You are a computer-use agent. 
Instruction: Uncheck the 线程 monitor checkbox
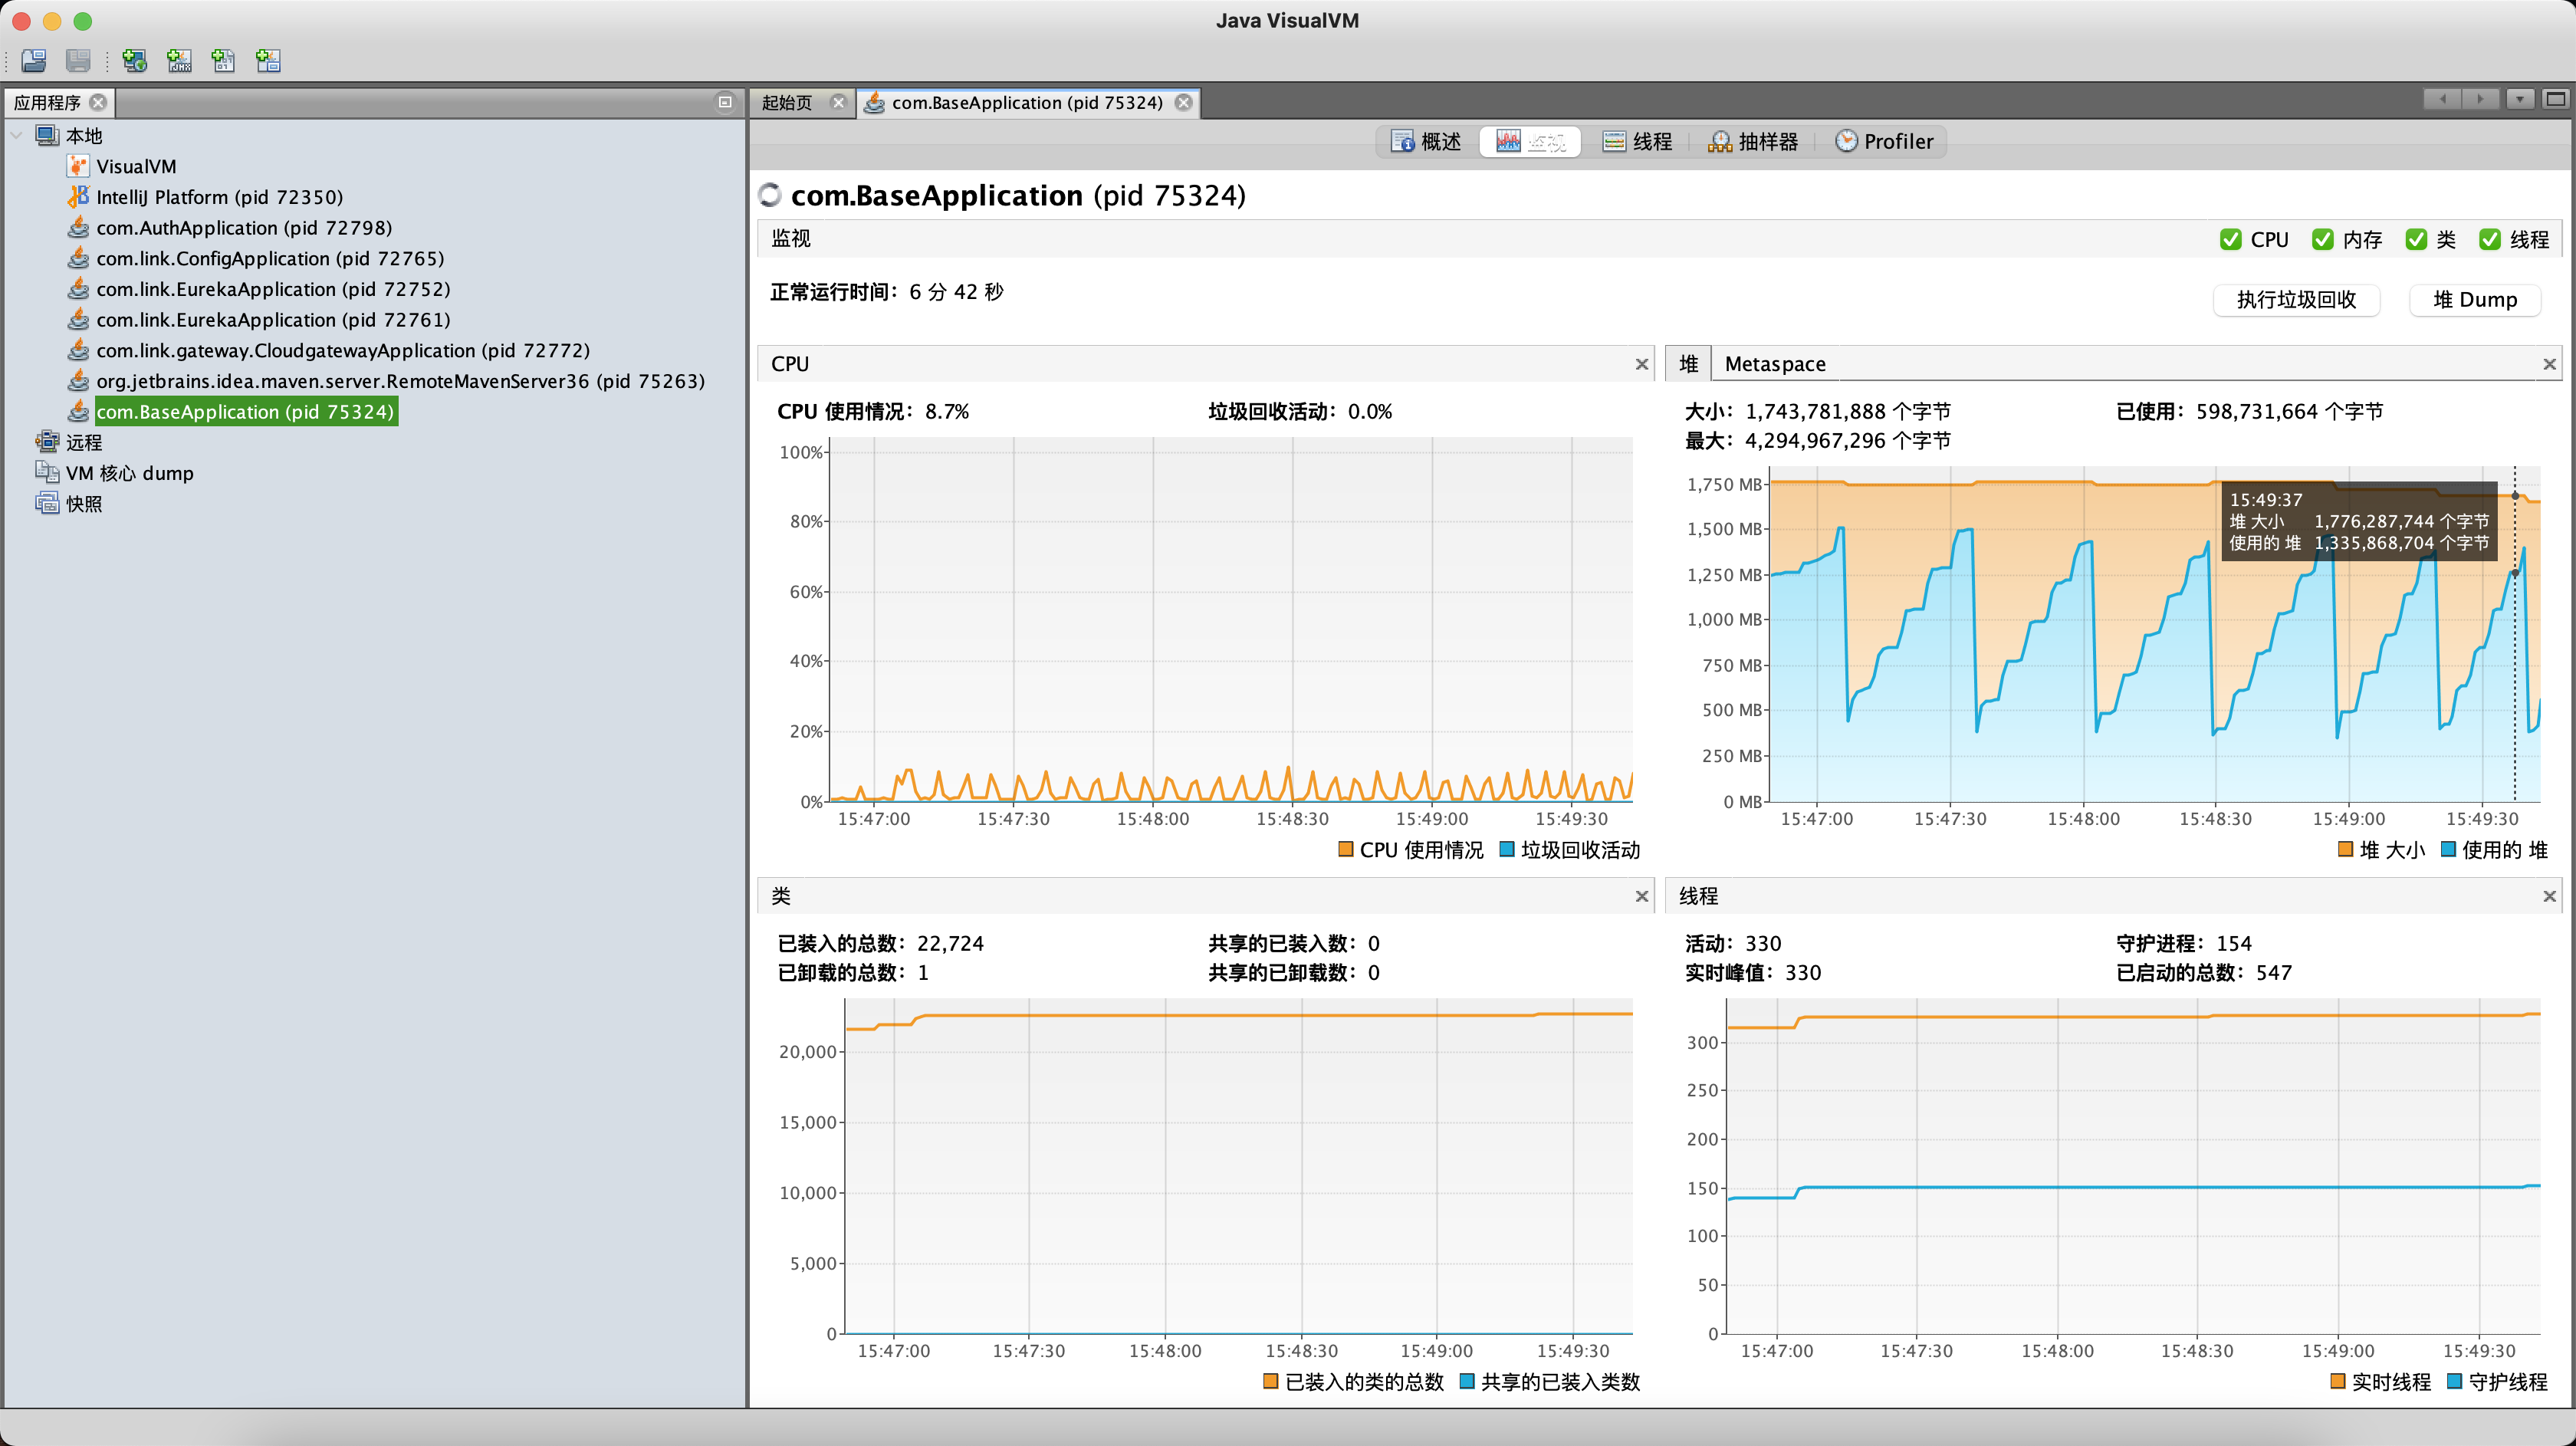2490,240
